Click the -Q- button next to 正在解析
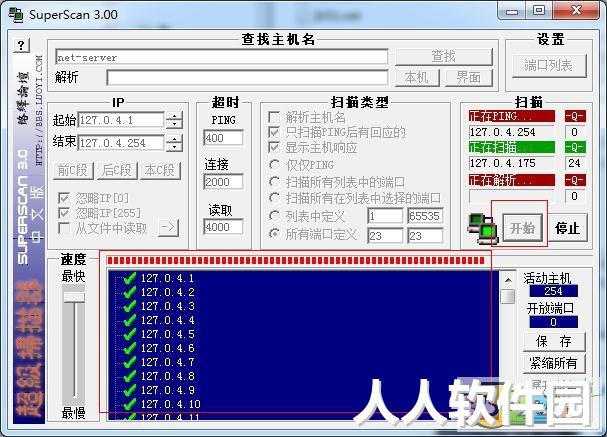This screenshot has height=437, width=607. point(574,180)
